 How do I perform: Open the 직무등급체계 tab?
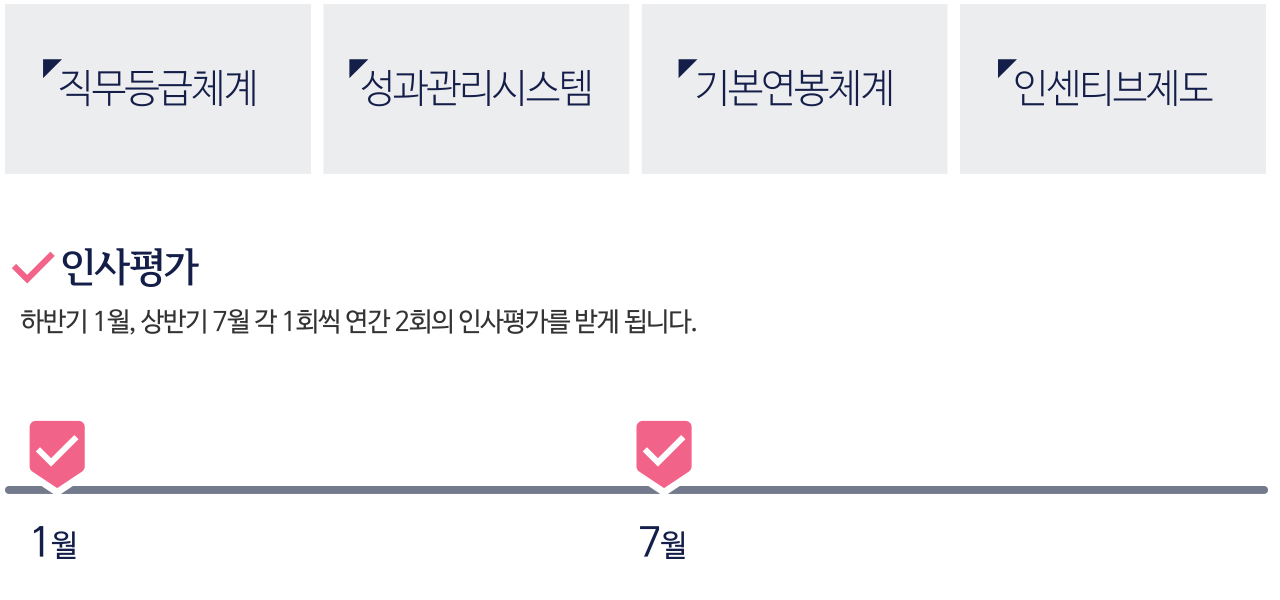click(158, 89)
